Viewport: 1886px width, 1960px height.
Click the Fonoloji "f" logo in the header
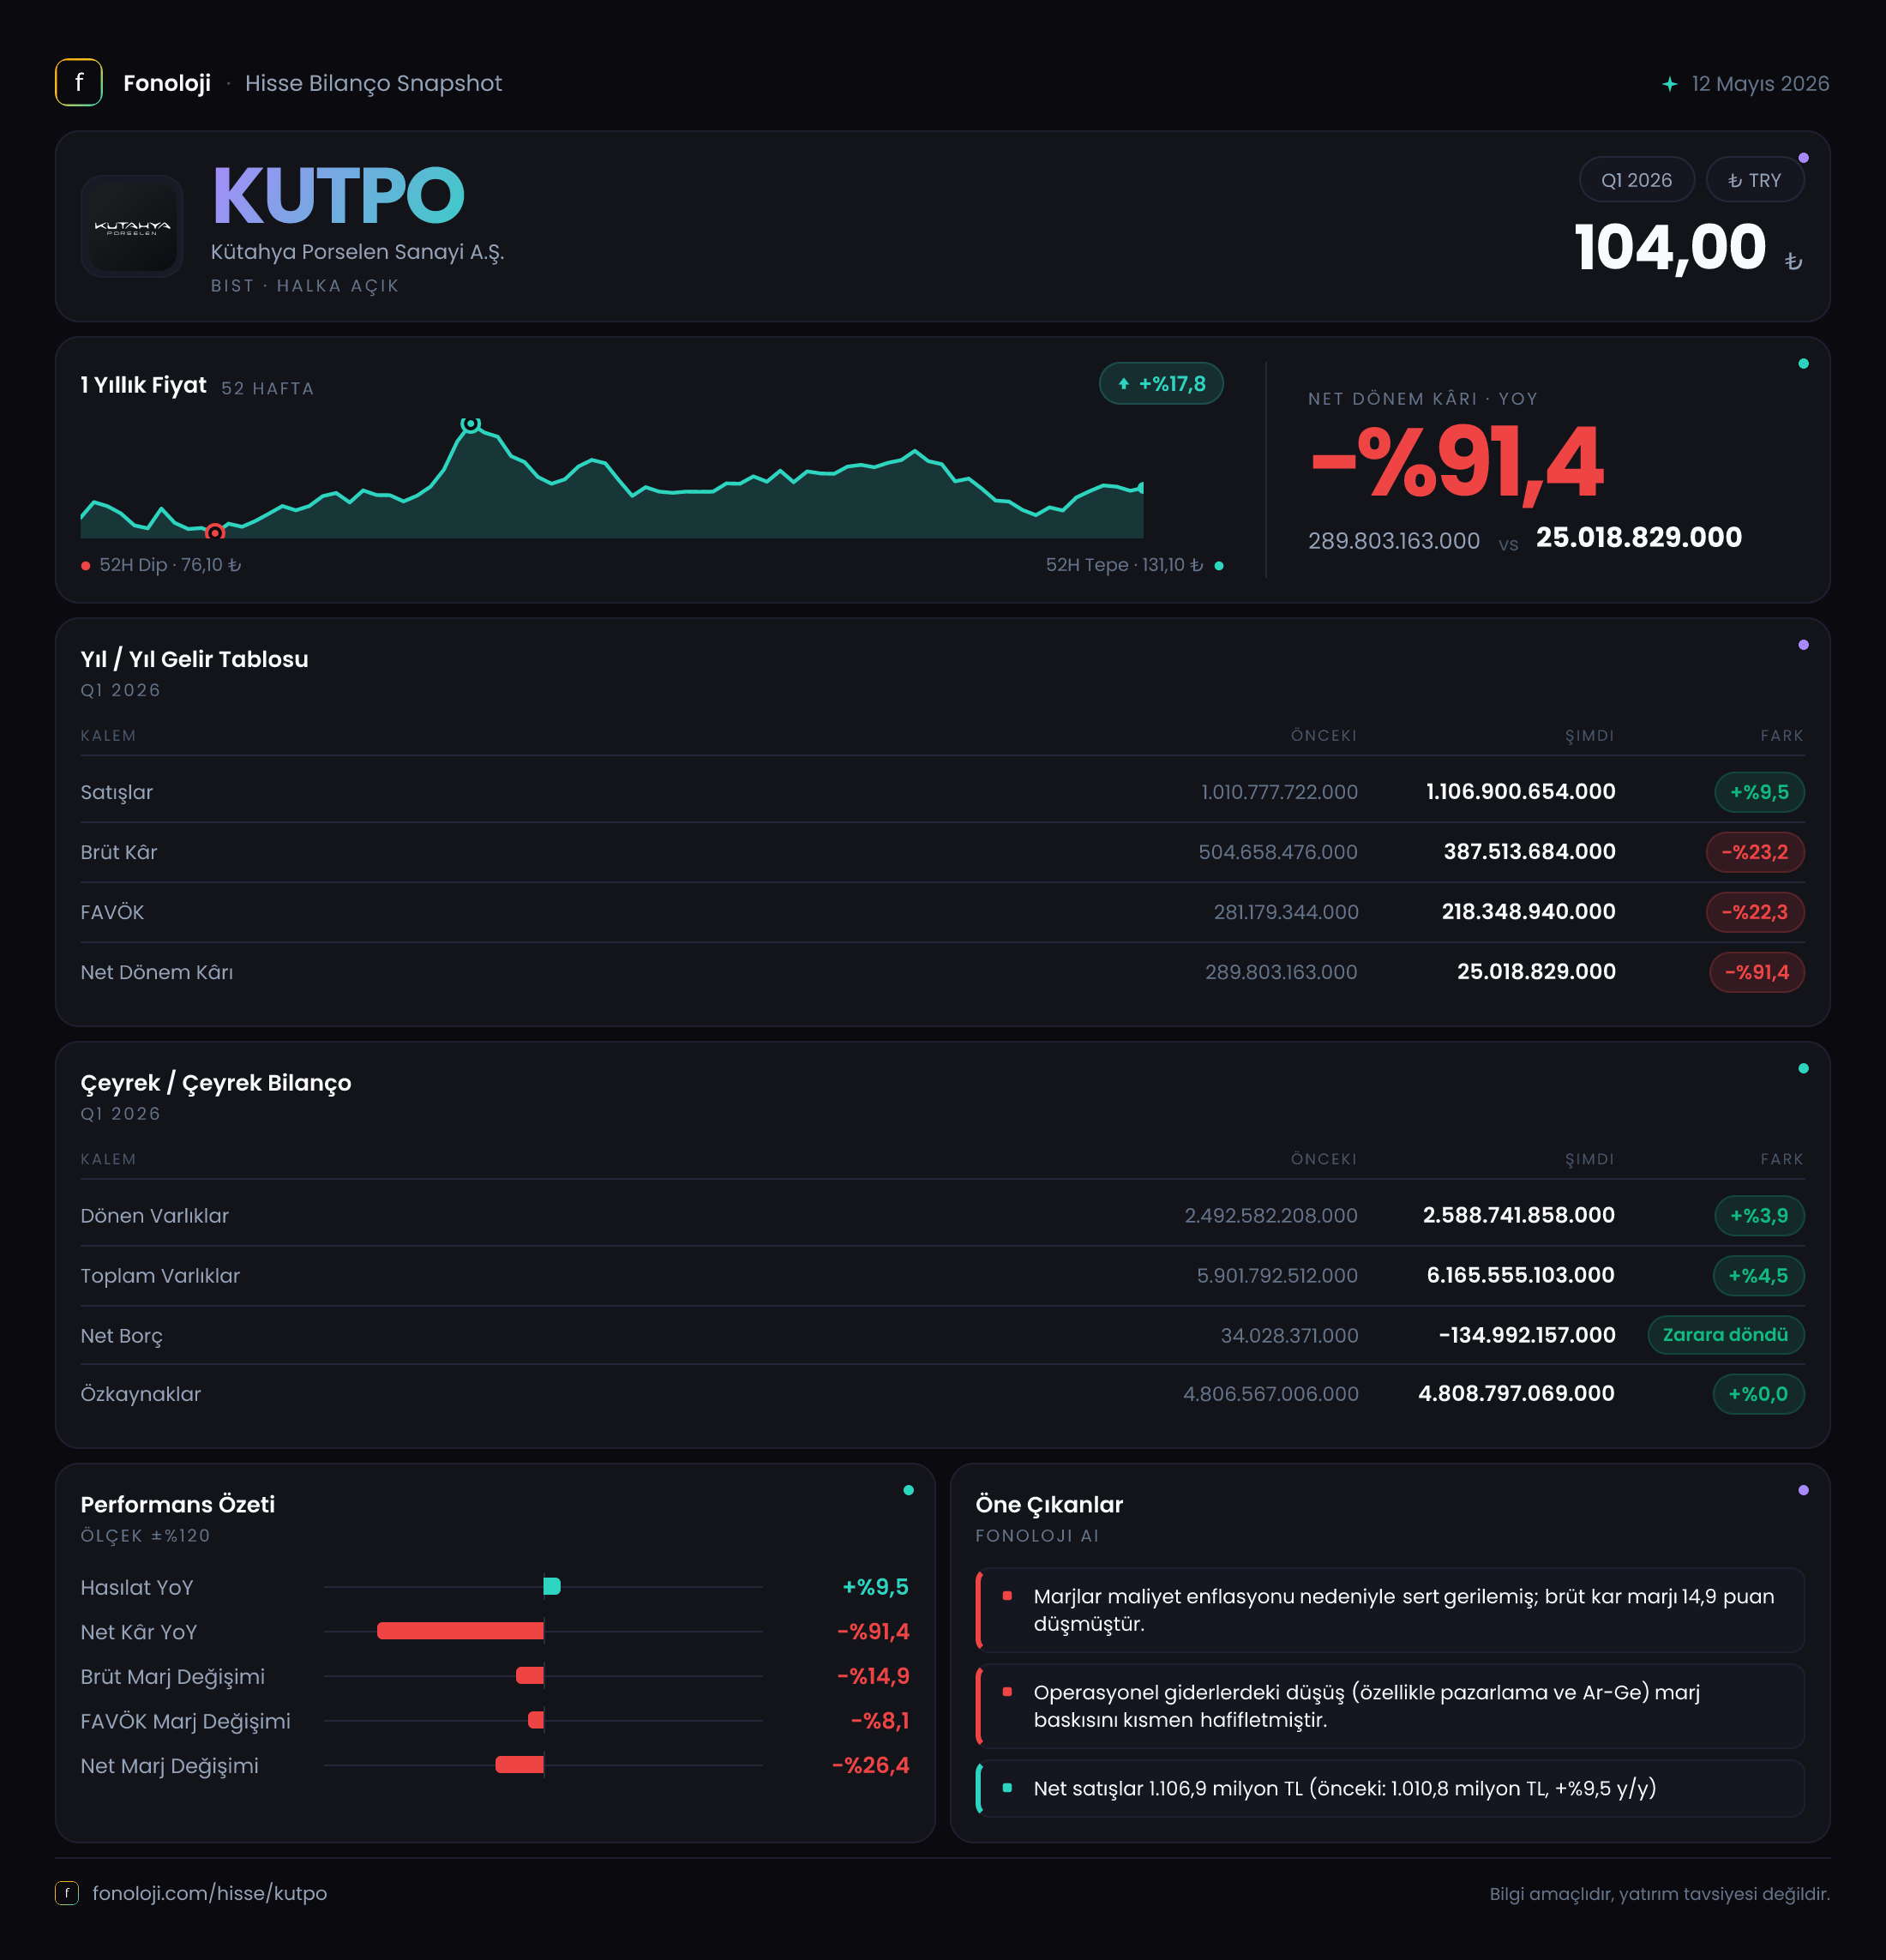[79, 83]
